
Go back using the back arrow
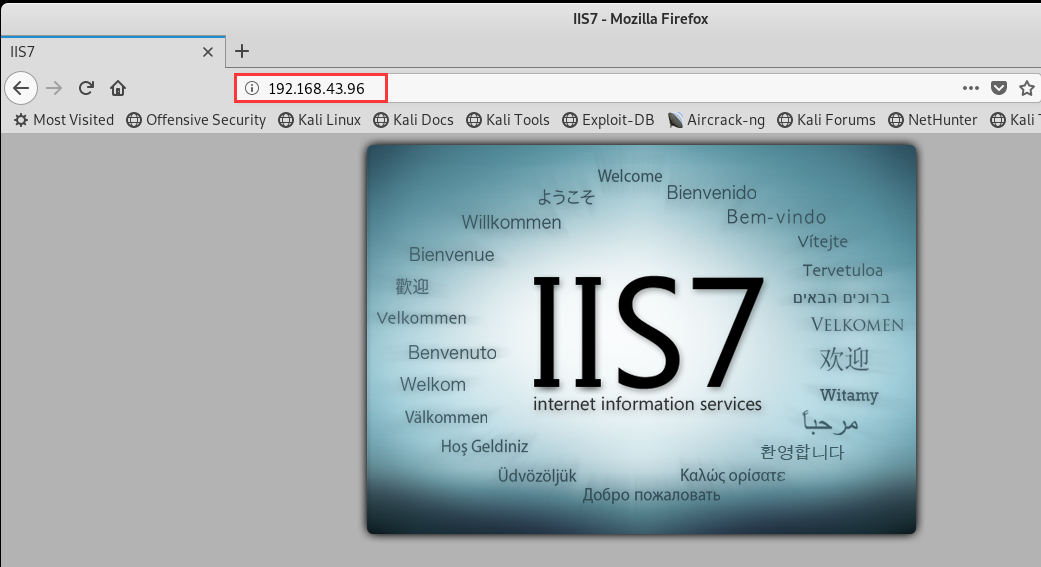tap(21, 88)
